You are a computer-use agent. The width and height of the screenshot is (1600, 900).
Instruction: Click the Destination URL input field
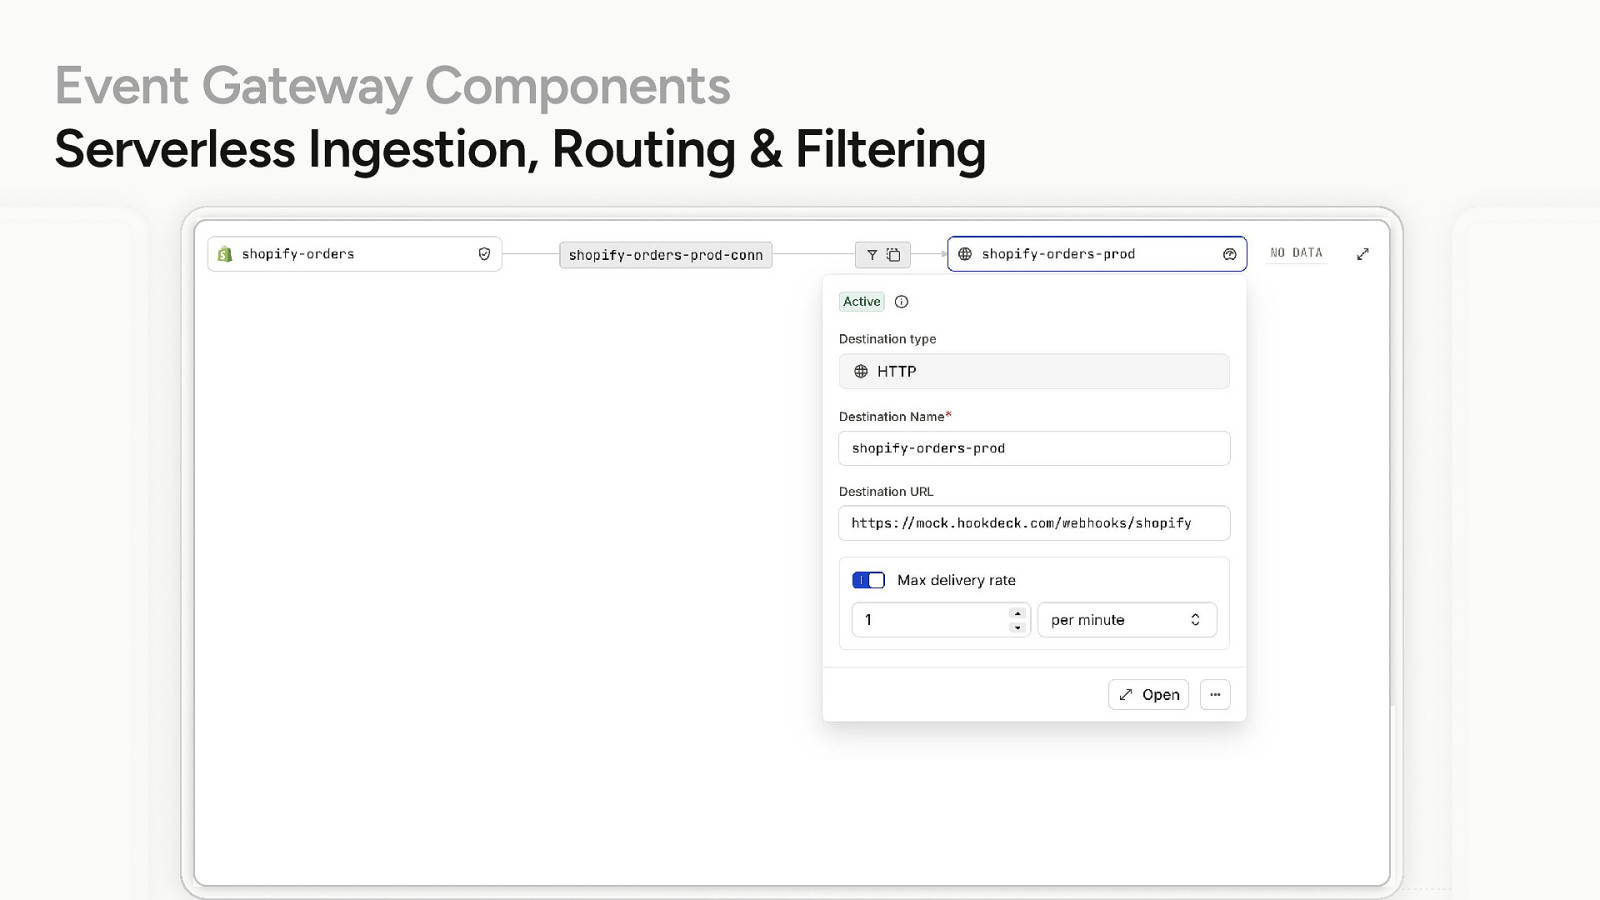click(1033, 523)
